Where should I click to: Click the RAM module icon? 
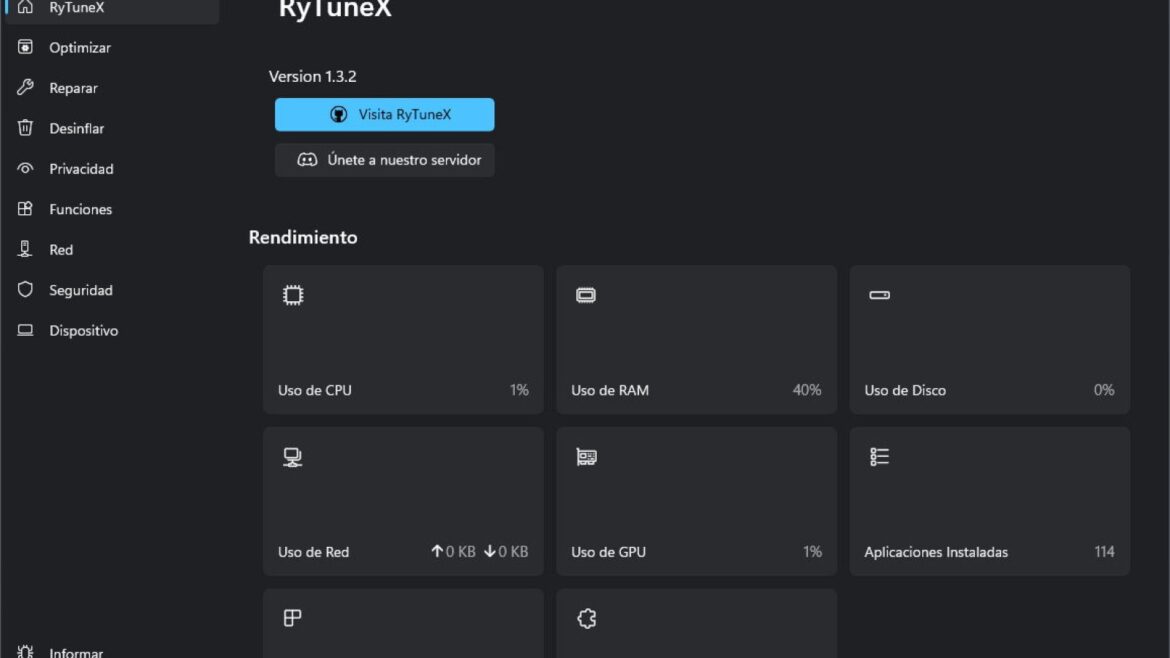(586, 295)
